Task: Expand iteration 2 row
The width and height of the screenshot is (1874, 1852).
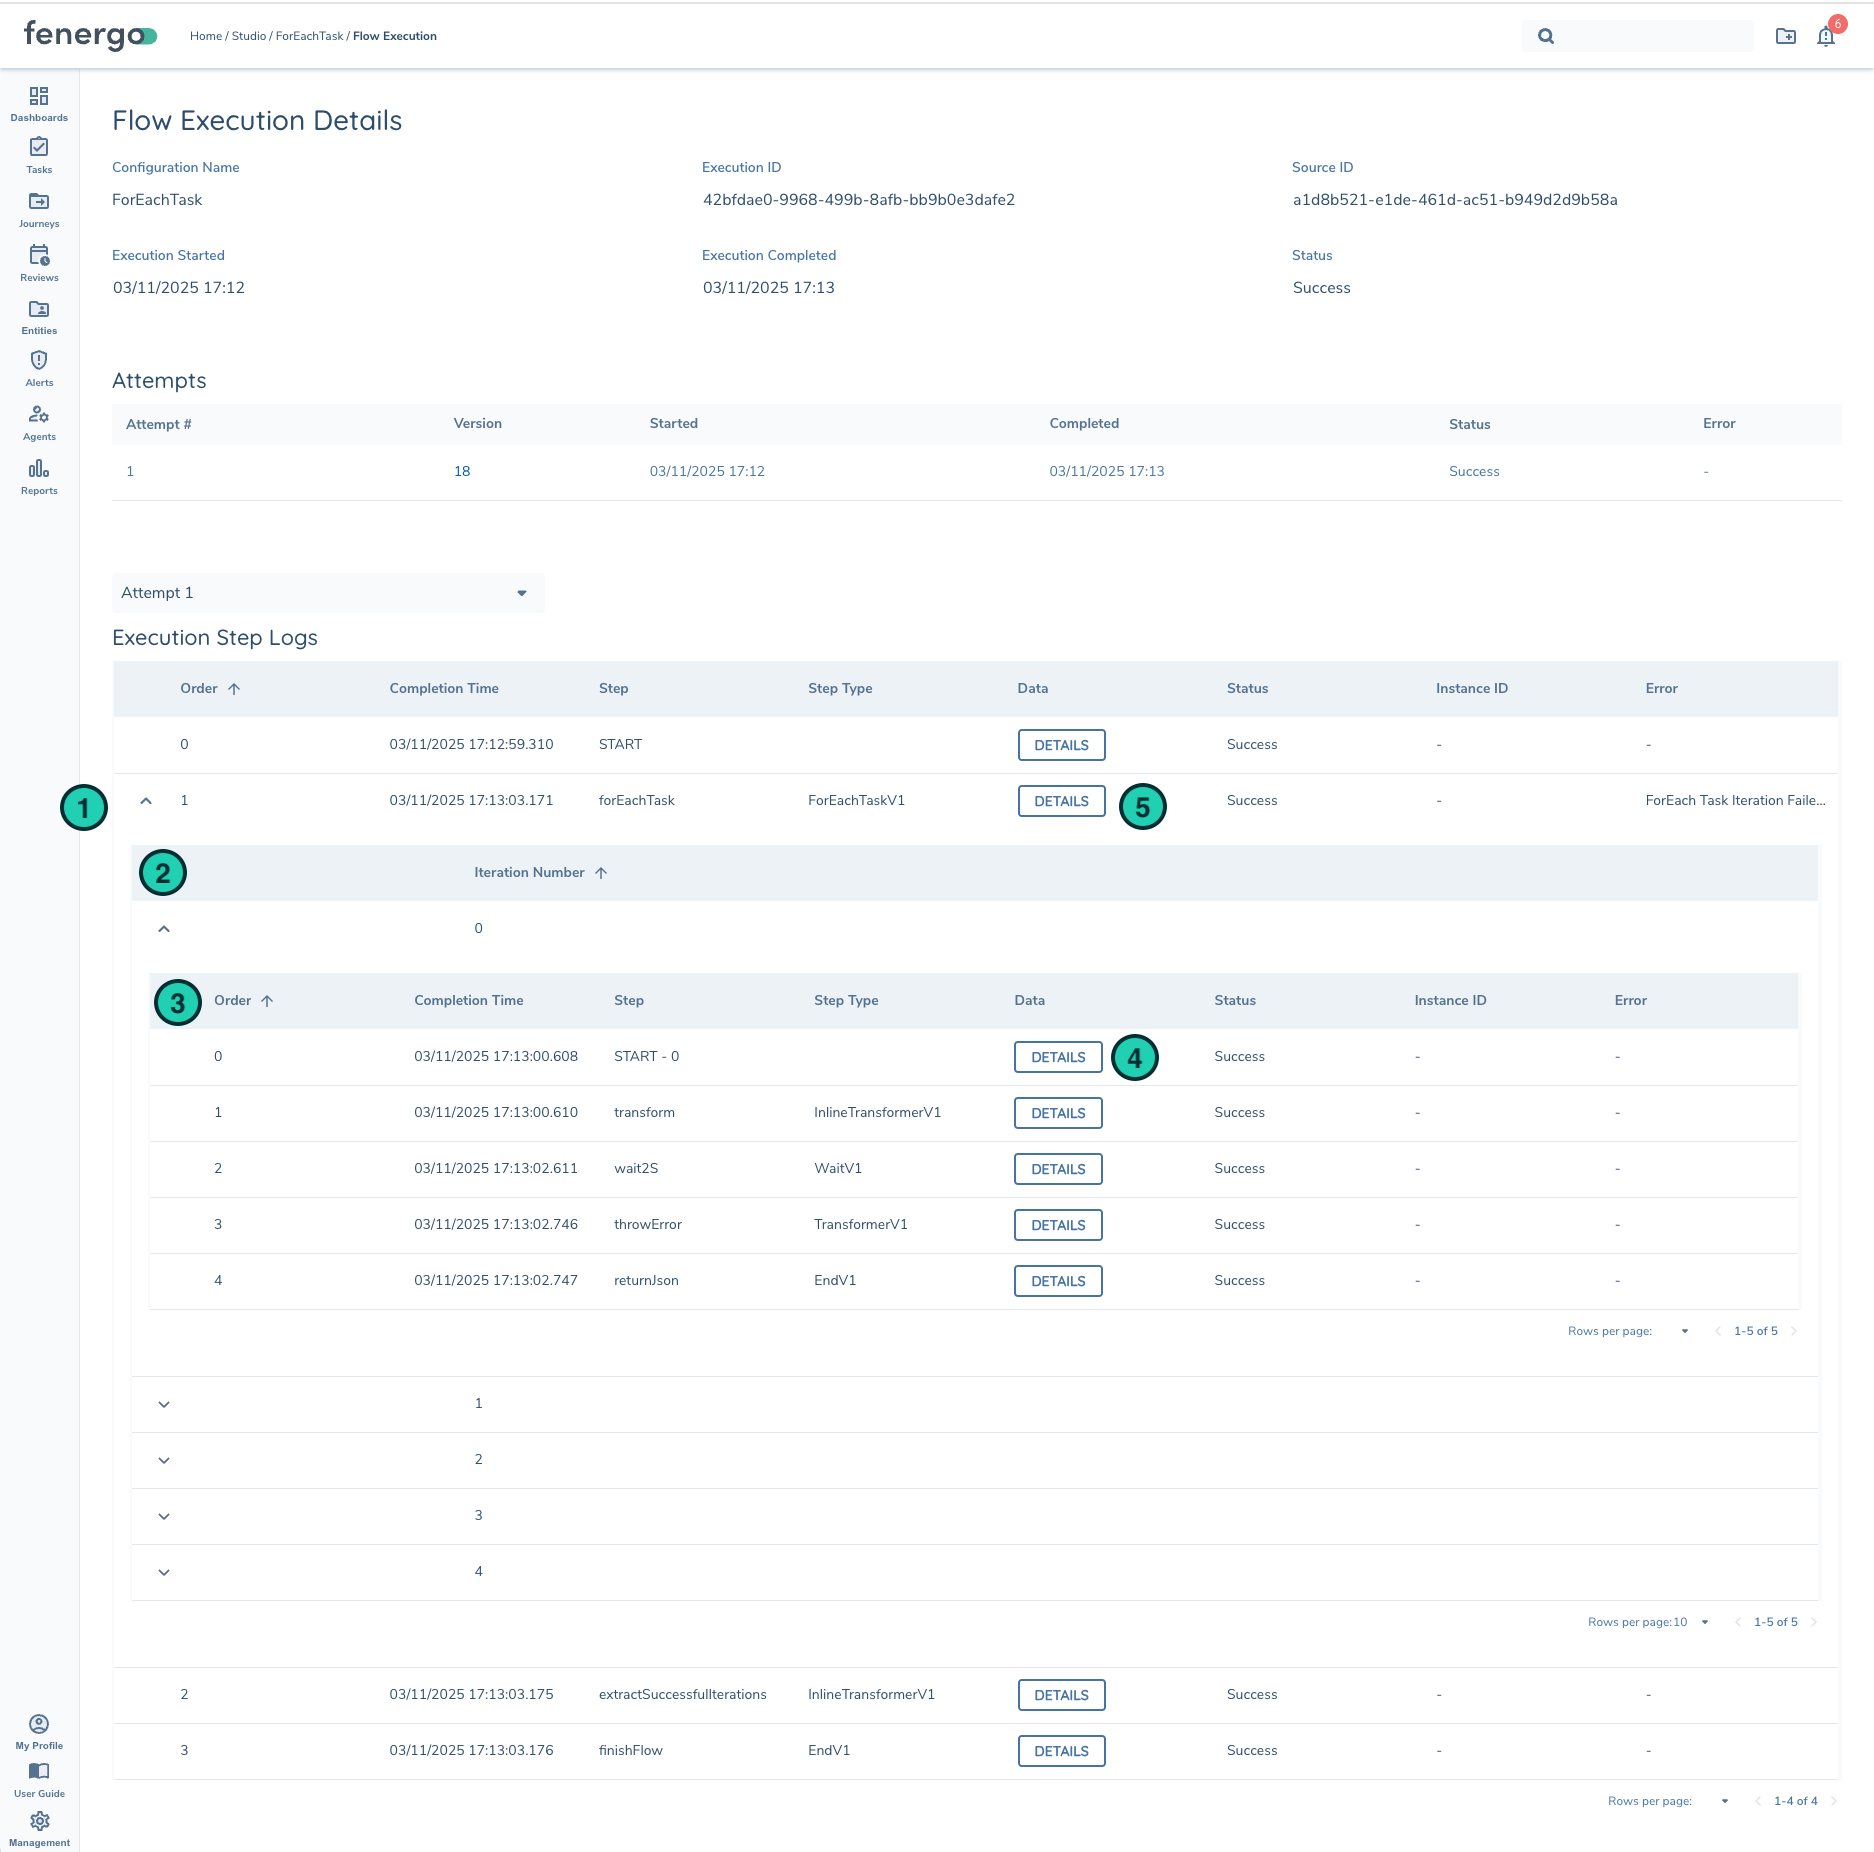Action: click(x=164, y=1459)
